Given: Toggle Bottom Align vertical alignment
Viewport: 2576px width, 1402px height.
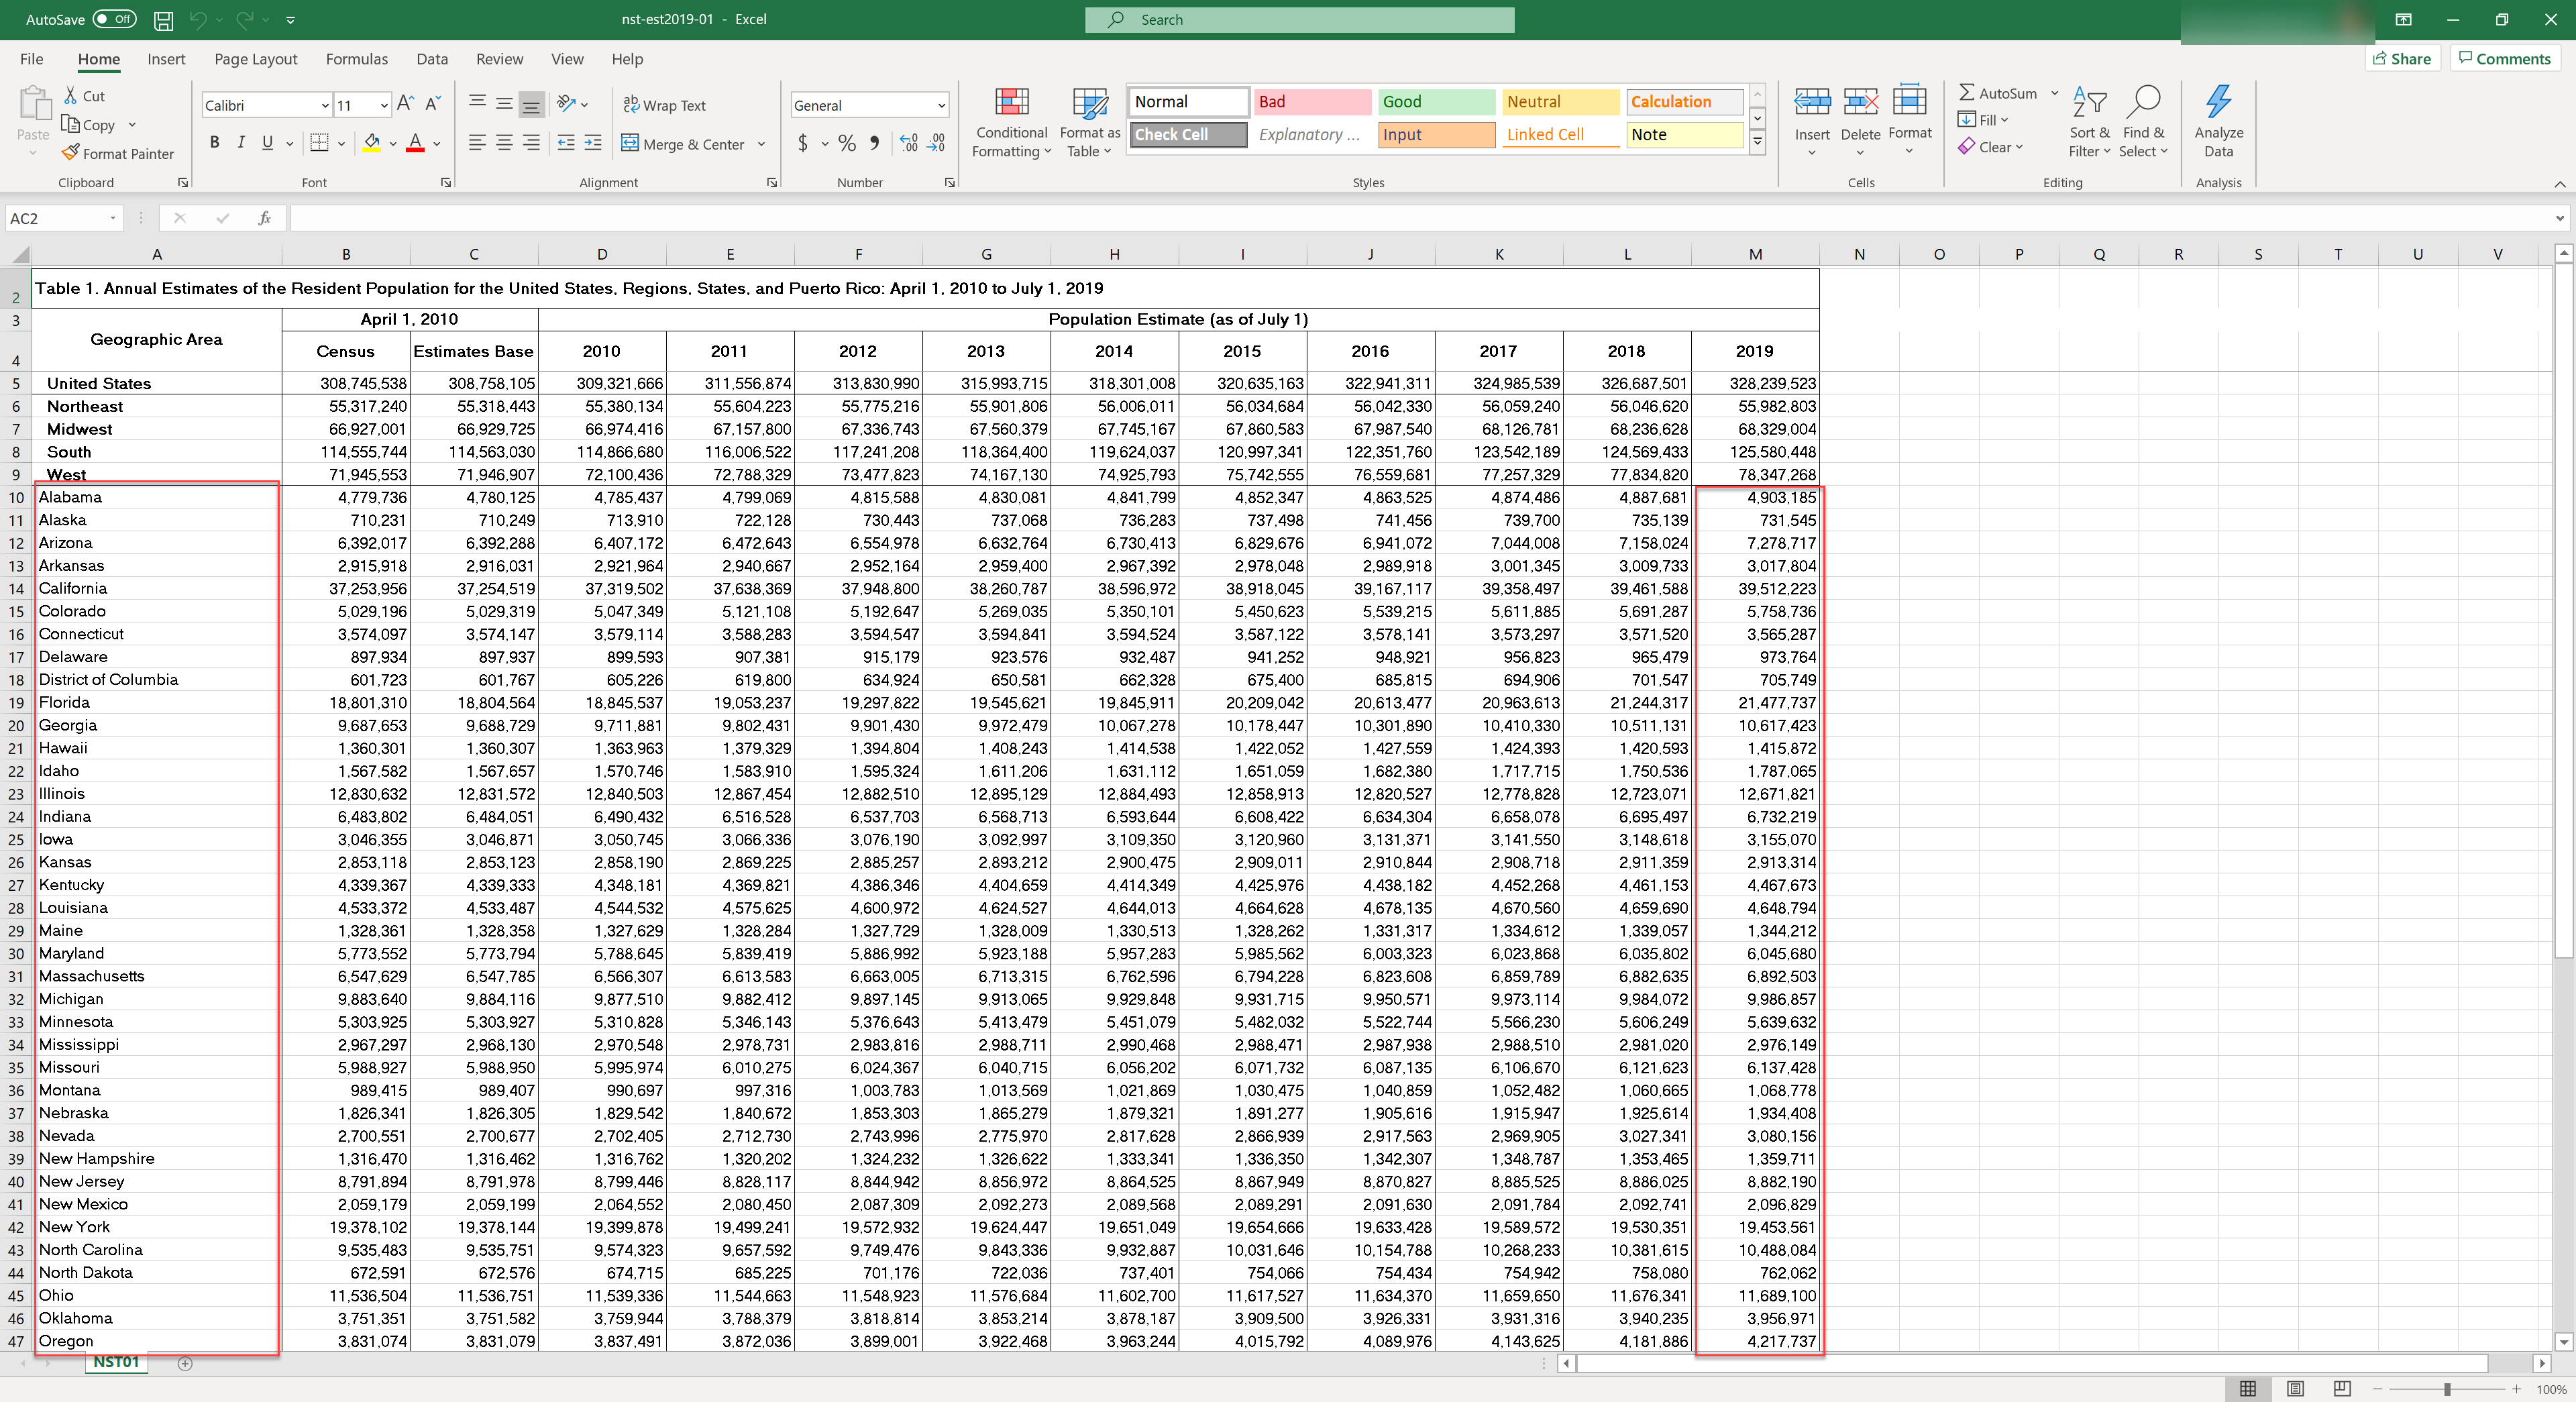Looking at the screenshot, I should (531, 104).
